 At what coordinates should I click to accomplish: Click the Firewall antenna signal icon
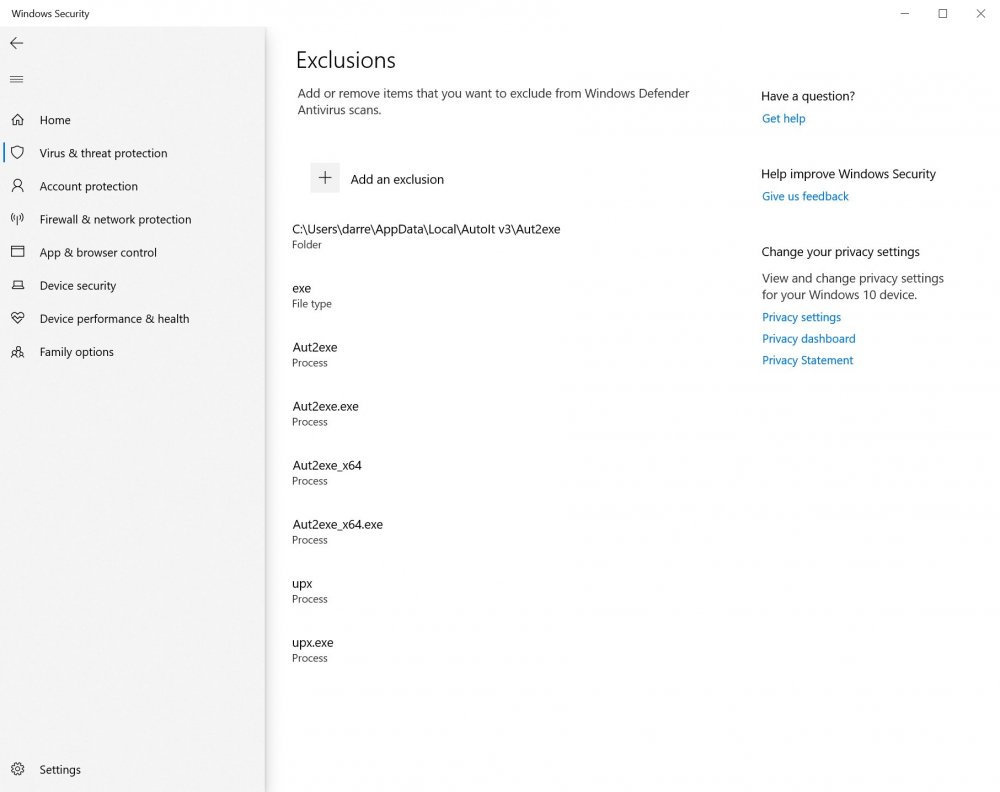point(18,219)
